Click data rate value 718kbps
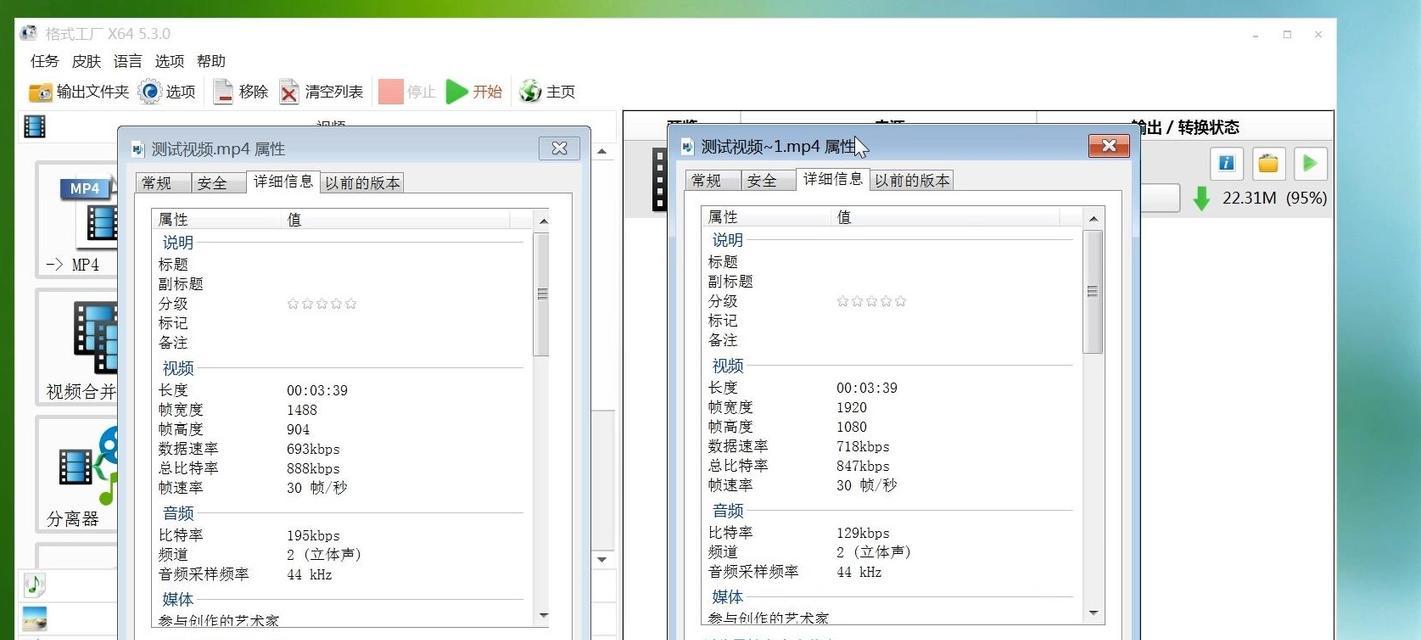This screenshot has width=1421, height=640. (x=863, y=446)
